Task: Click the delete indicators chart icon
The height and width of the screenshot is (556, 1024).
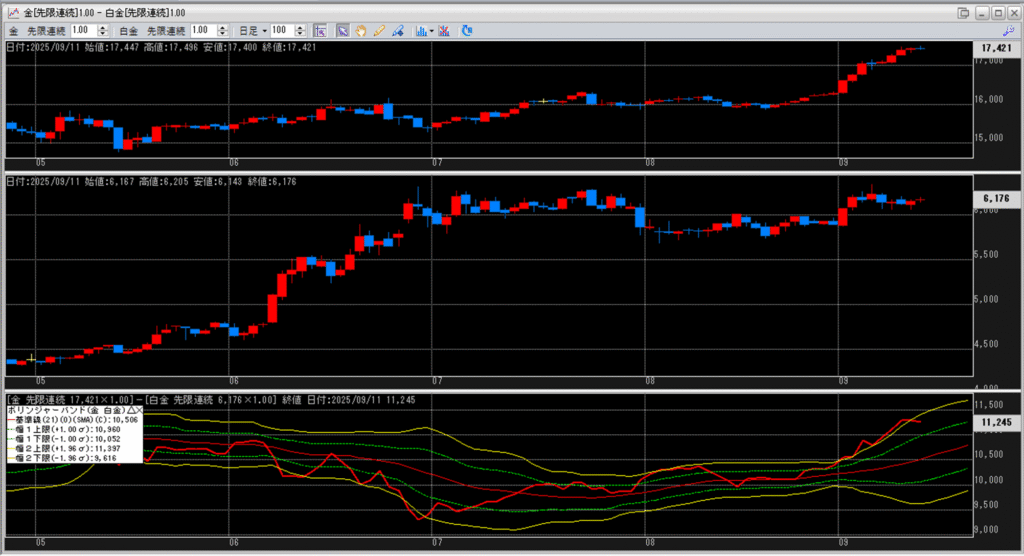Action: 443,31
